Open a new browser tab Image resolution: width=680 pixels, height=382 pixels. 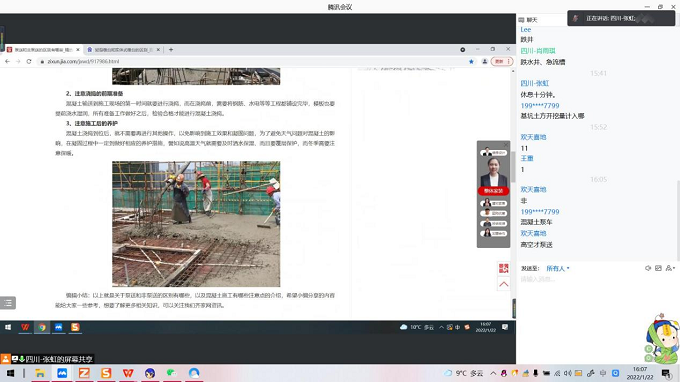(x=171, y=50)
